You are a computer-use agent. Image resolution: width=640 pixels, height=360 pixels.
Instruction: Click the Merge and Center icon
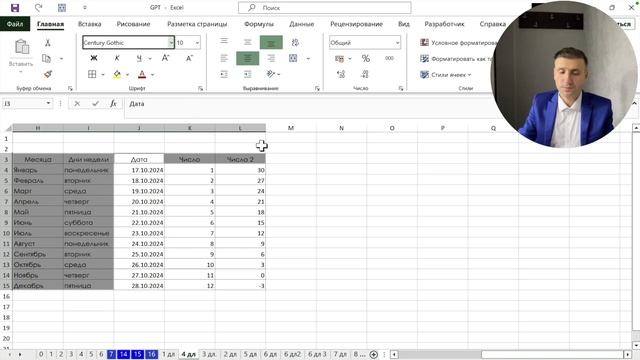(x=293, y=58)
